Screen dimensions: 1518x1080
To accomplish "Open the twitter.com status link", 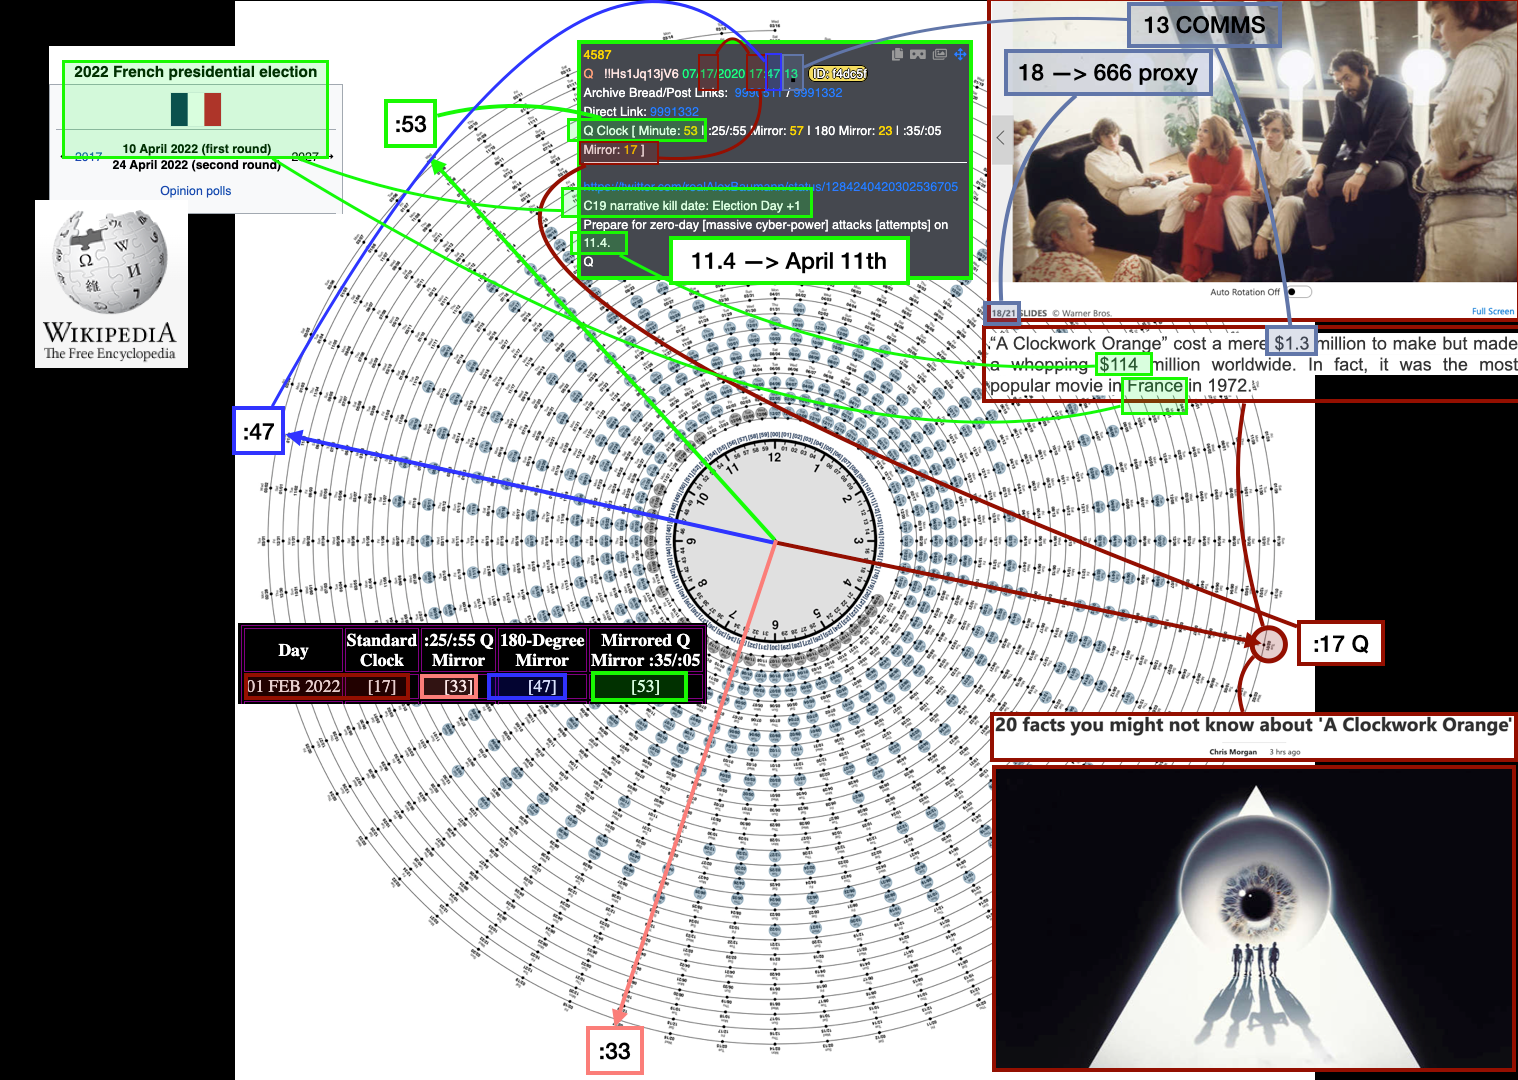I will (x=770, y=186).
